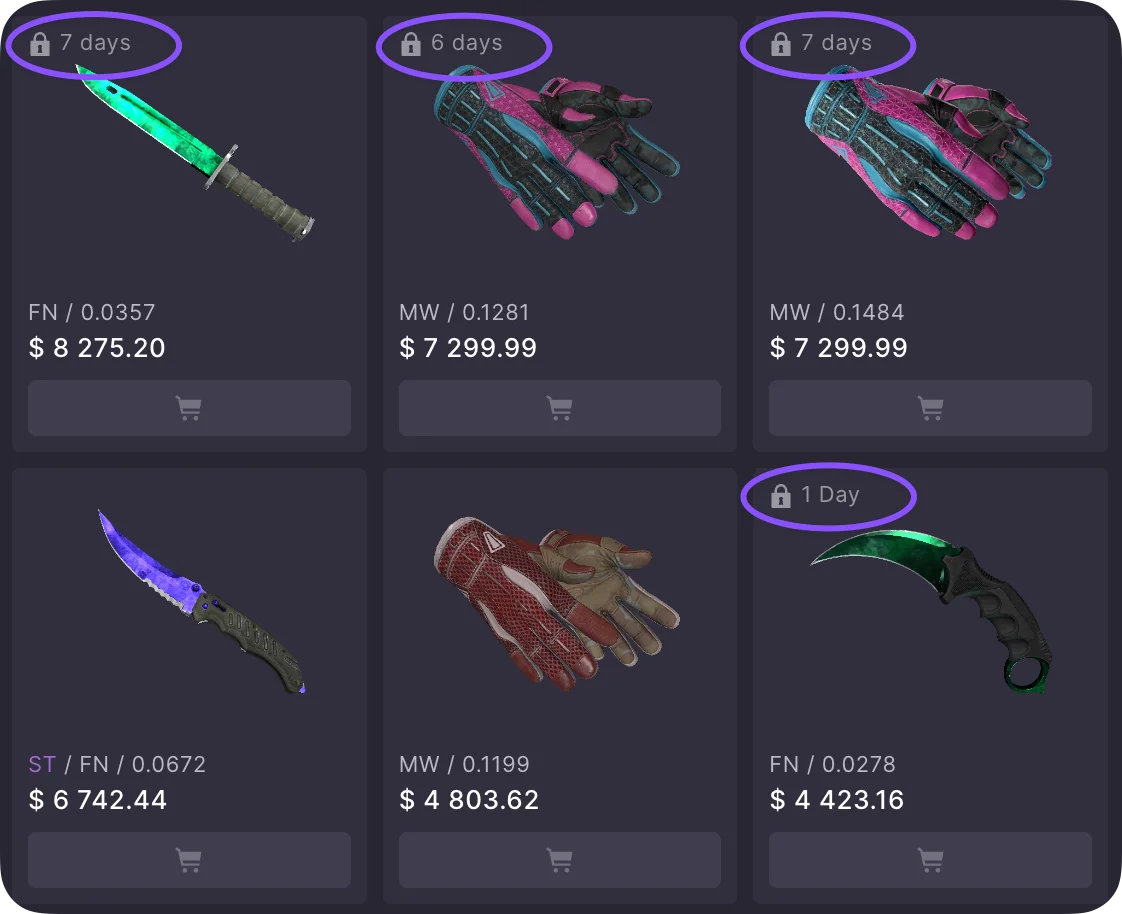Select the $ 8 275.20 price
The height and width of the screenshot is (914, 1122).
(x=97, y=348)
